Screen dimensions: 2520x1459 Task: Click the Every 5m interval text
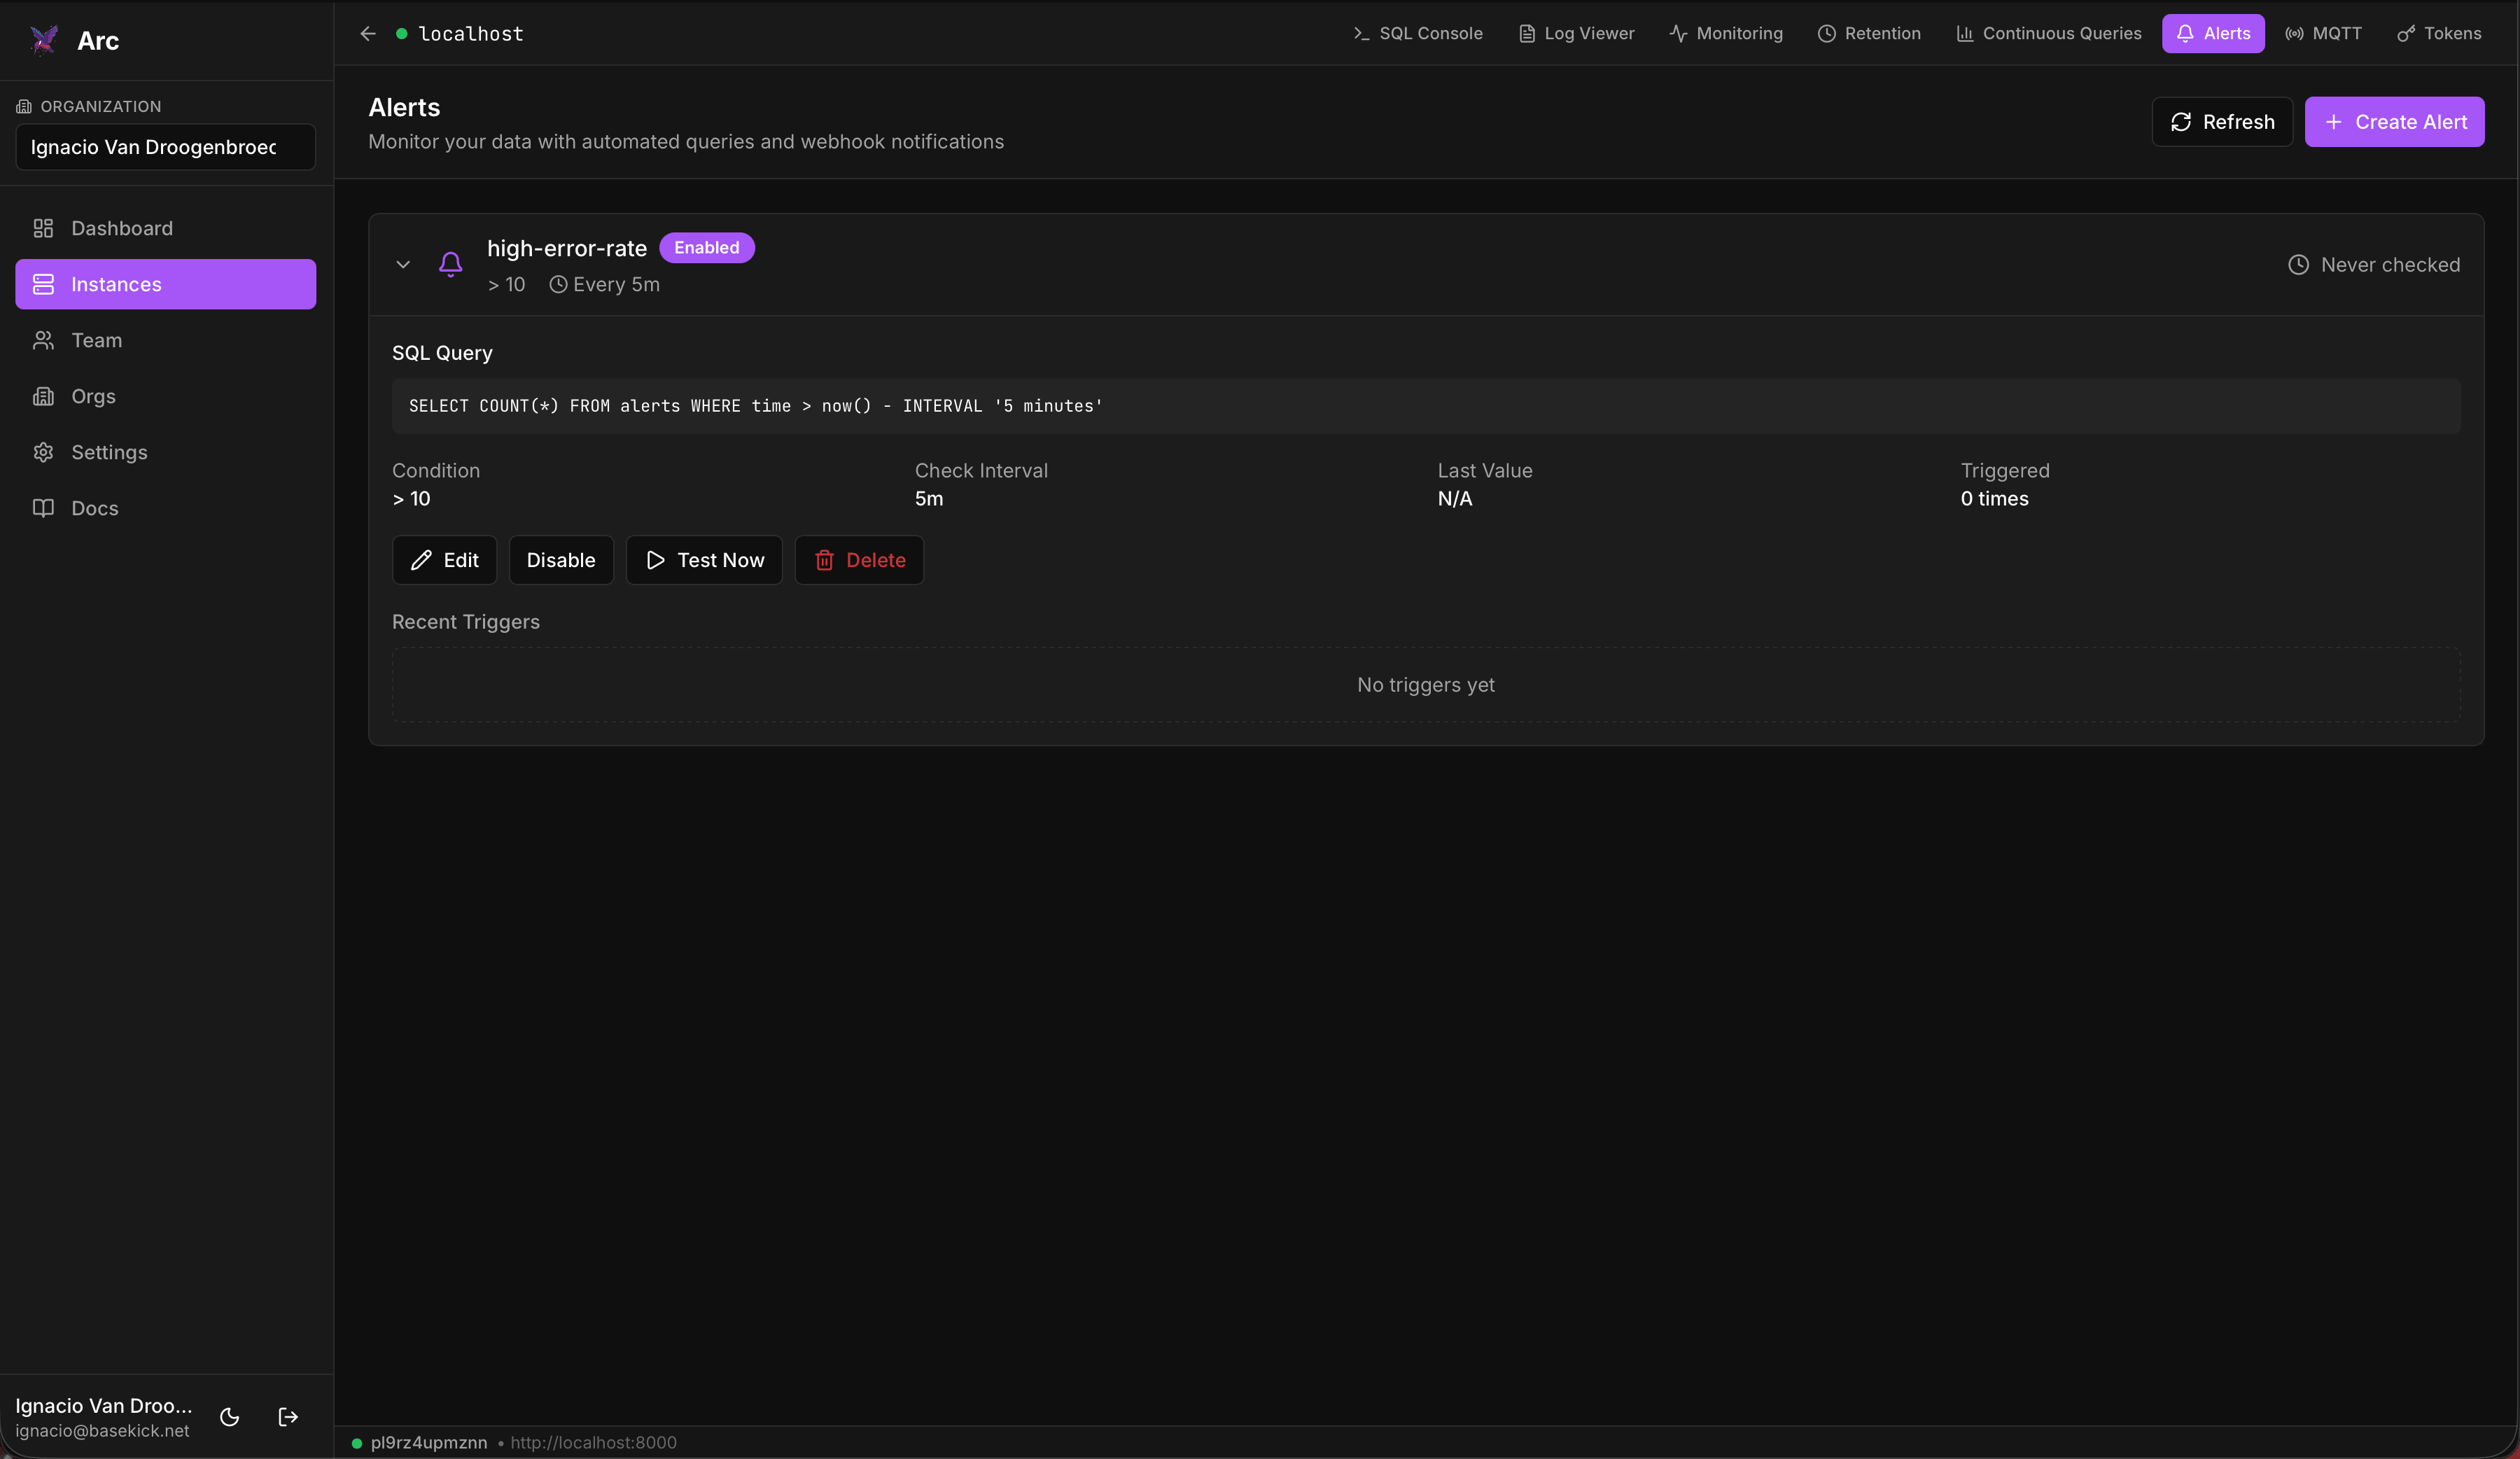pyautogui.click(x=616, y=285)
